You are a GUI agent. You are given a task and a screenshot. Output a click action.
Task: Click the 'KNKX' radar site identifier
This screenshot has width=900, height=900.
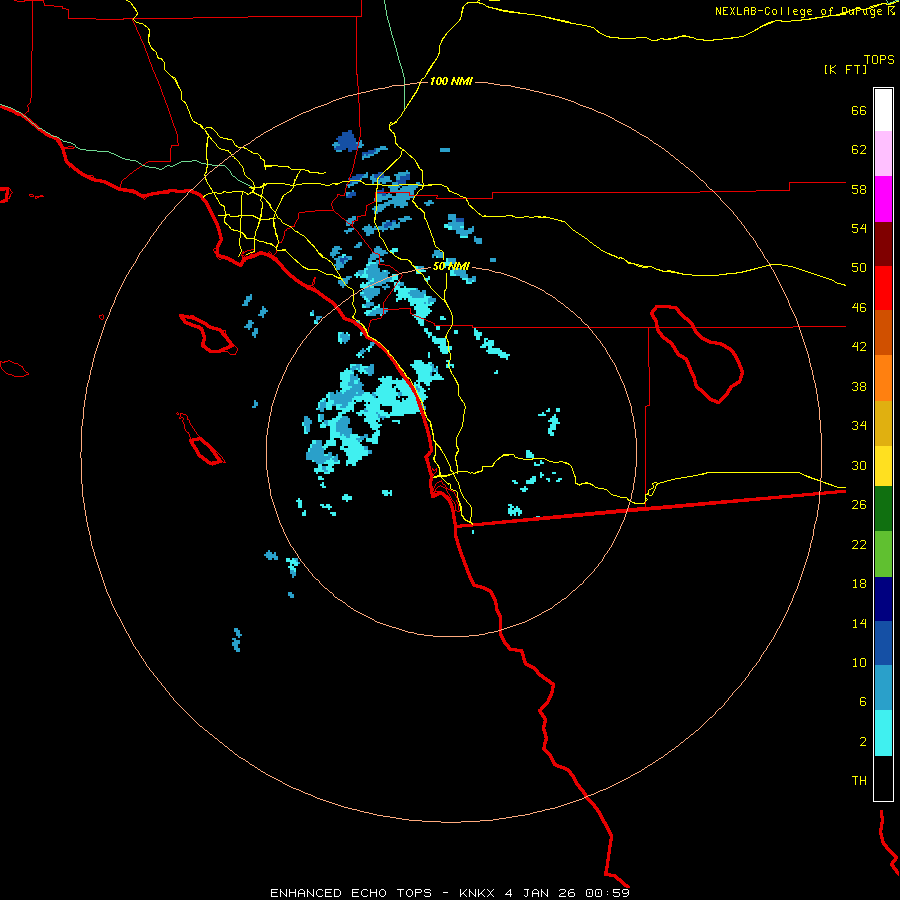click(x=478, y=893)
